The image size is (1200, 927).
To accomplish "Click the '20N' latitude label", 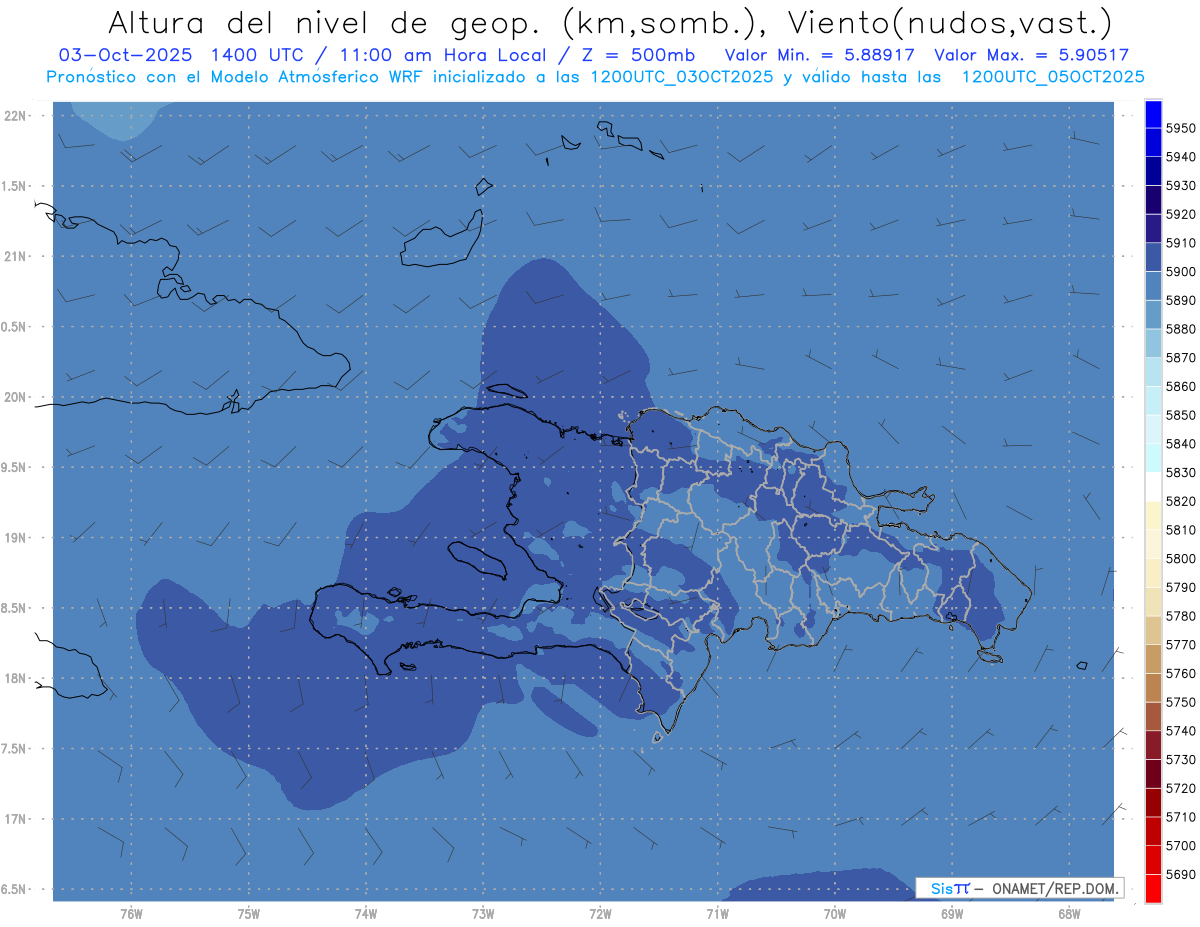I will [x=14, y=397].
